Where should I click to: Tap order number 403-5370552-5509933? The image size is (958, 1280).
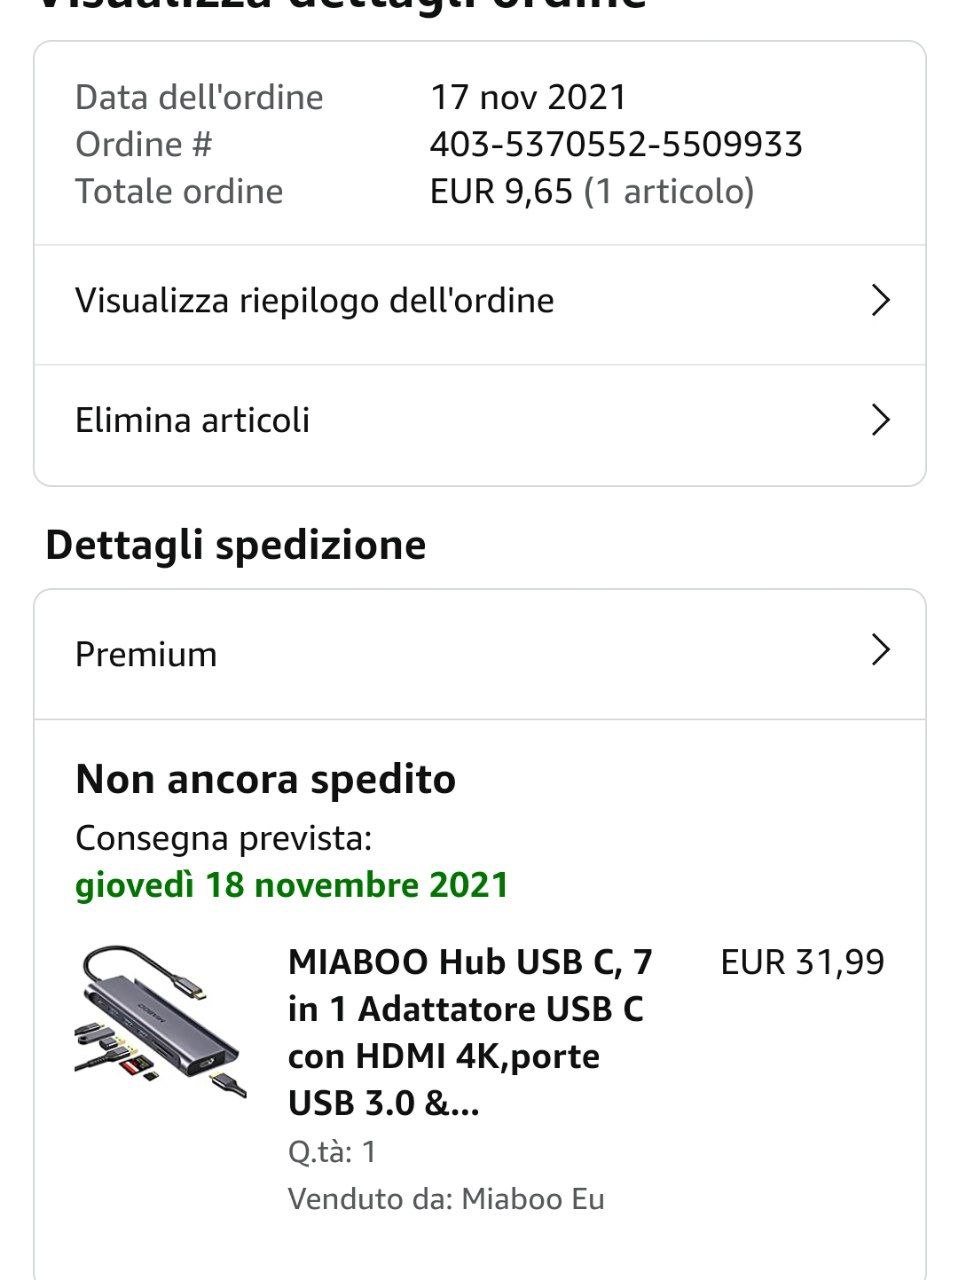pyautogui.click(x=616, y=144)
